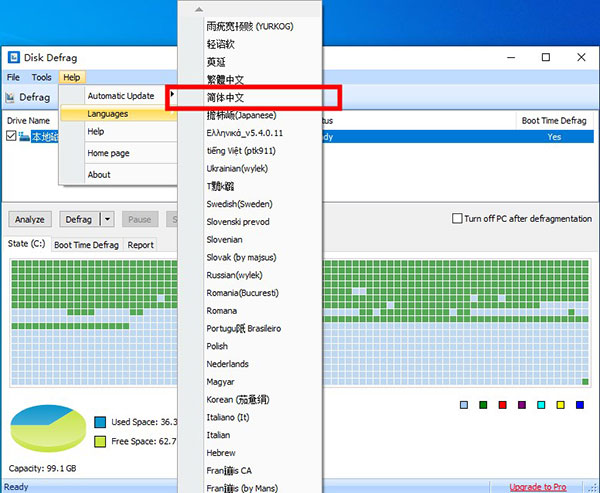Click the dark green color legend swatch
The width and height of the screenshot is (600, 493).
click(x=483, y=405)
